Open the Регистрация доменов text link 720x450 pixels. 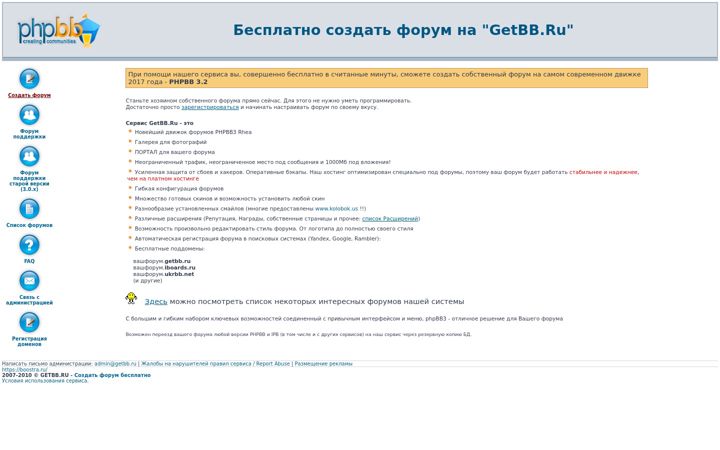coord(29,341)
